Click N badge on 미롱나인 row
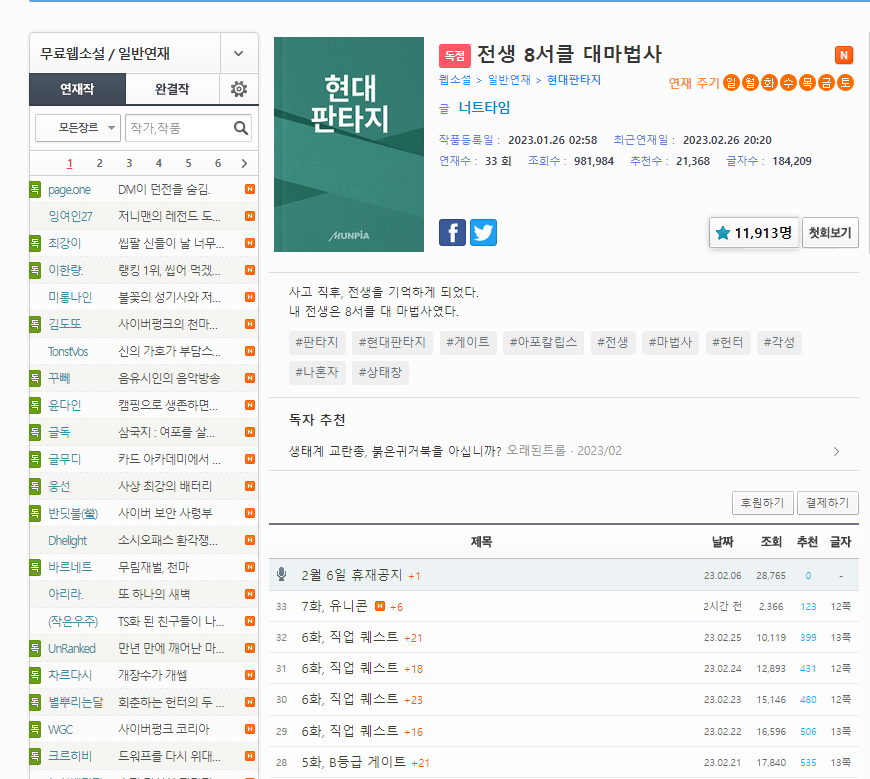Image resolution: width=870 pixels, height=779 pixels. pos(250,297)
